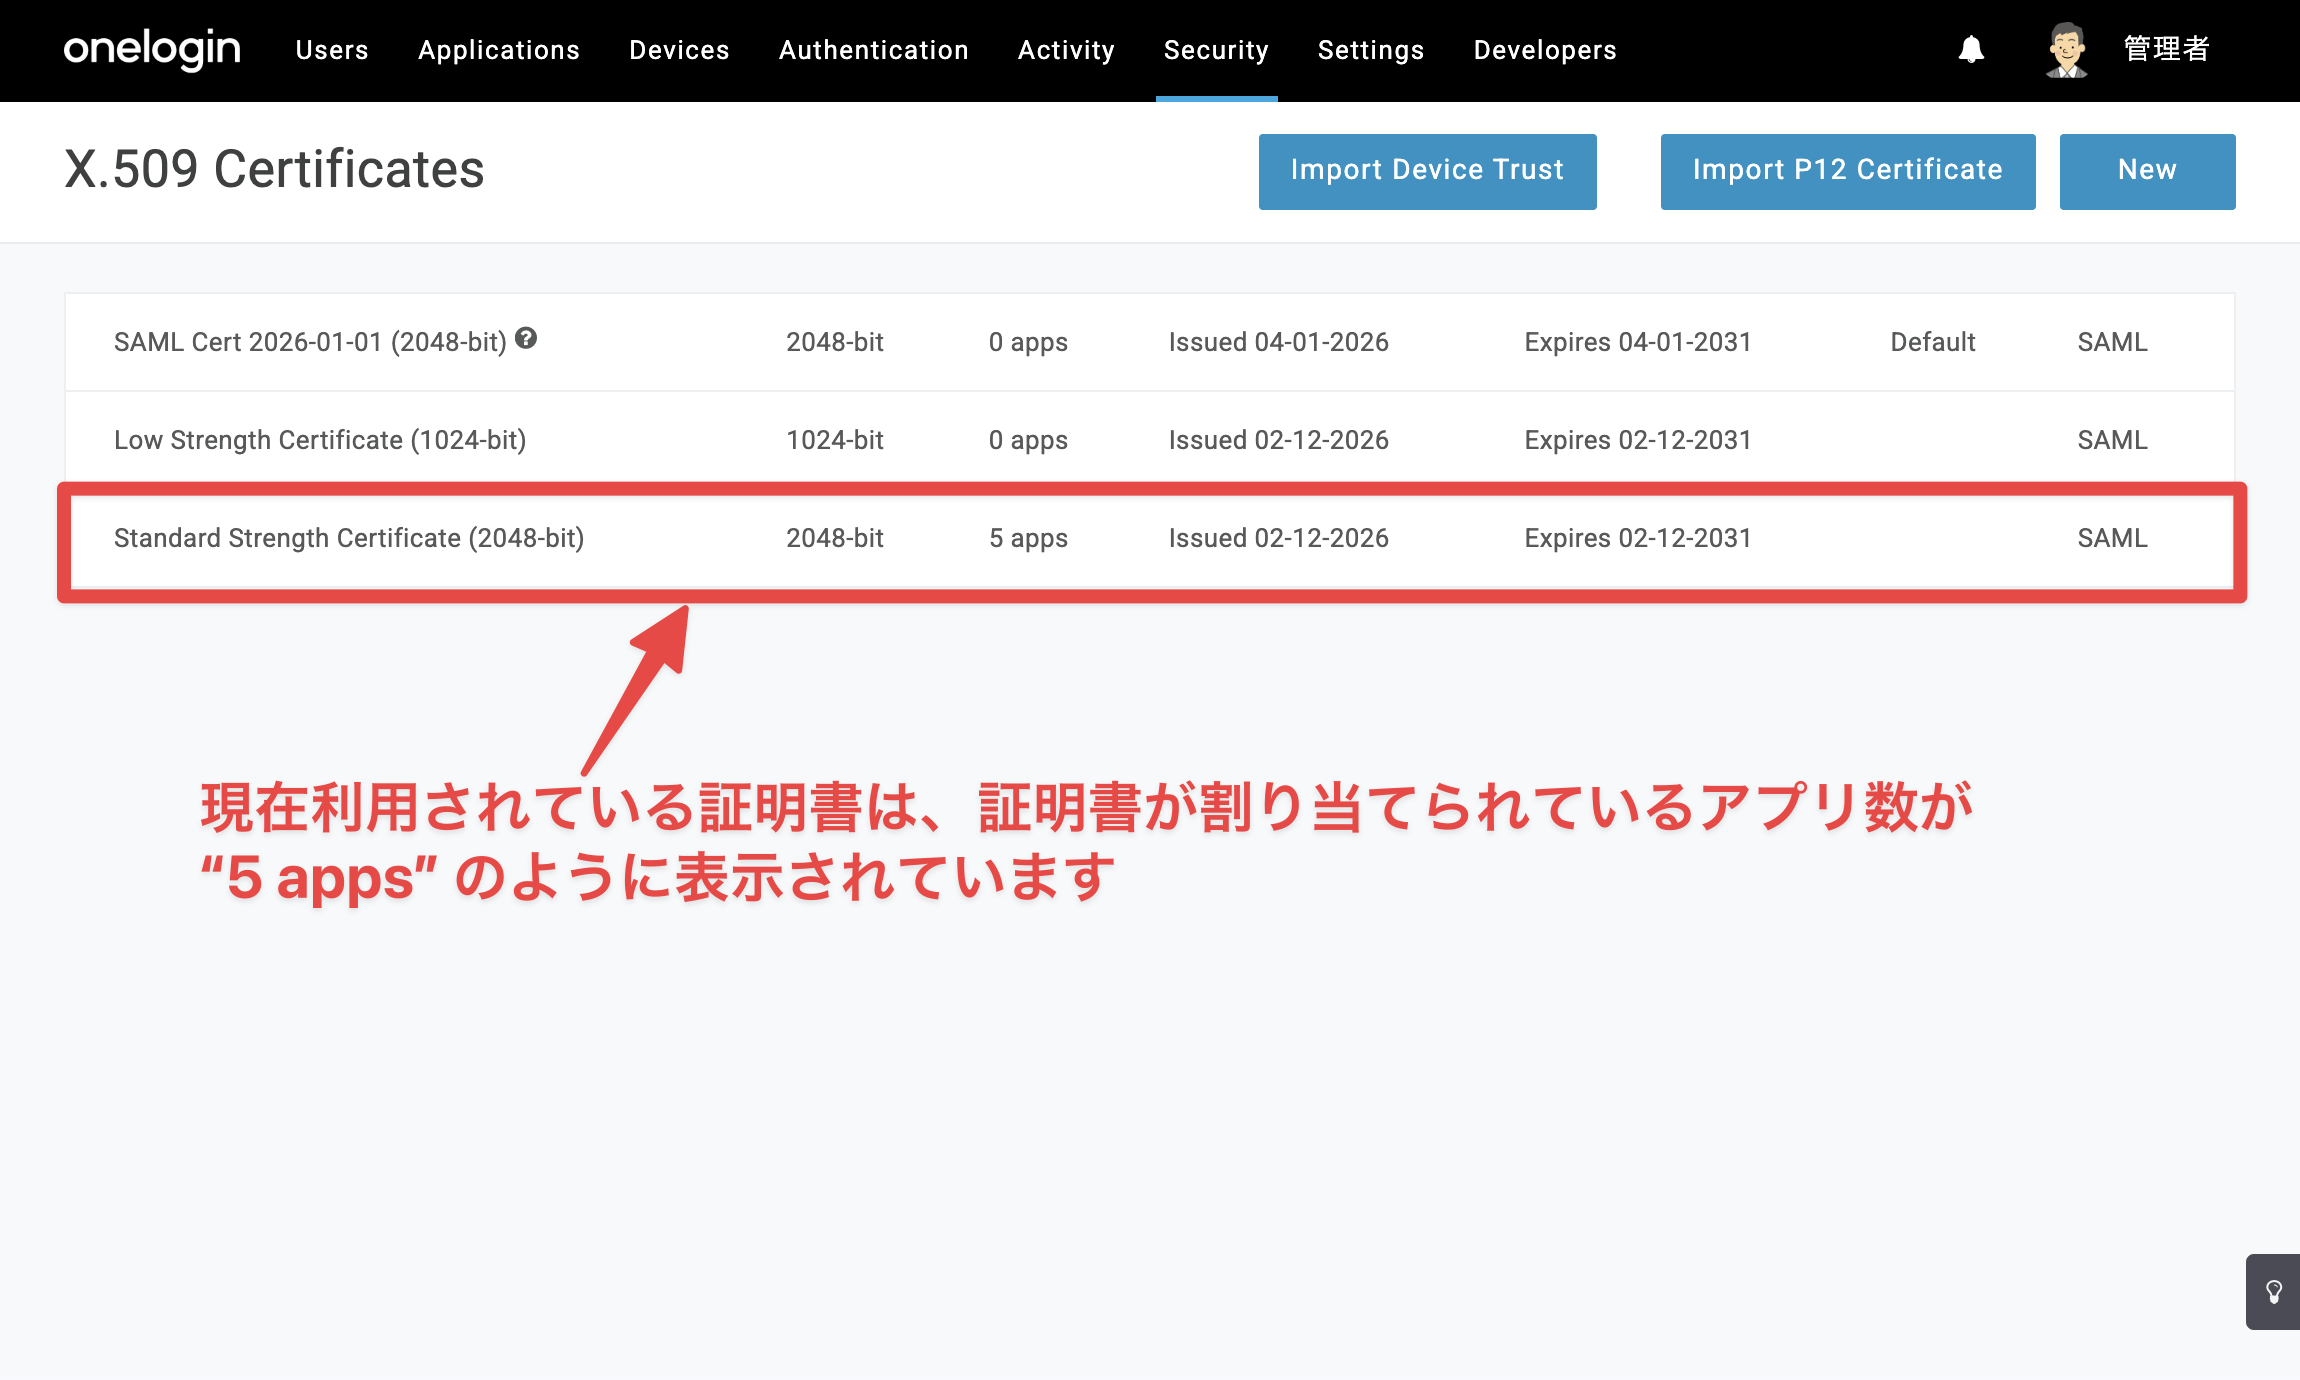Open the notifications bell
The width and height of the screenshot is (2300, 1380).
1971,49
